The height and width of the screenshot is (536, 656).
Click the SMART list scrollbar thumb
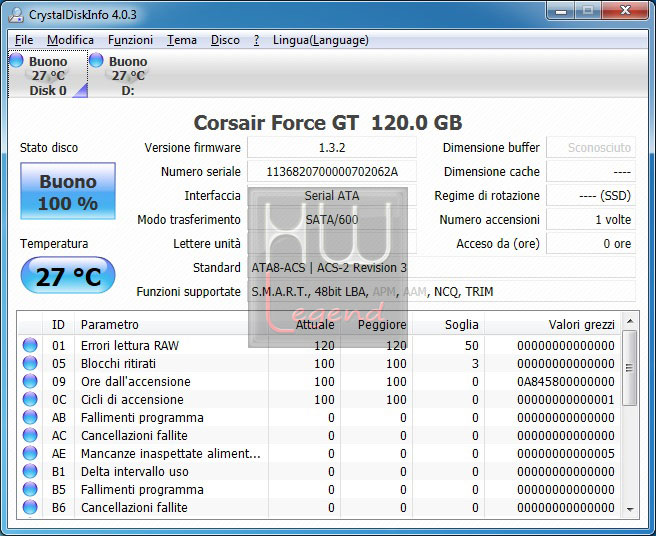(629, 368)
